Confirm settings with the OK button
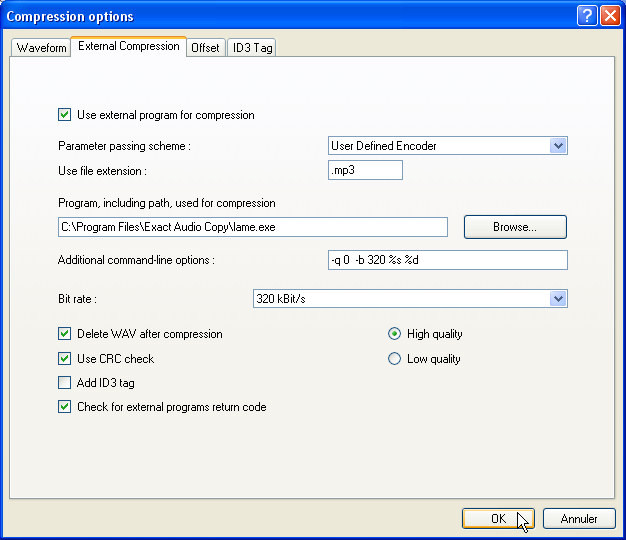The width and height of the screenshot is (626, 540). coord(498,518)
